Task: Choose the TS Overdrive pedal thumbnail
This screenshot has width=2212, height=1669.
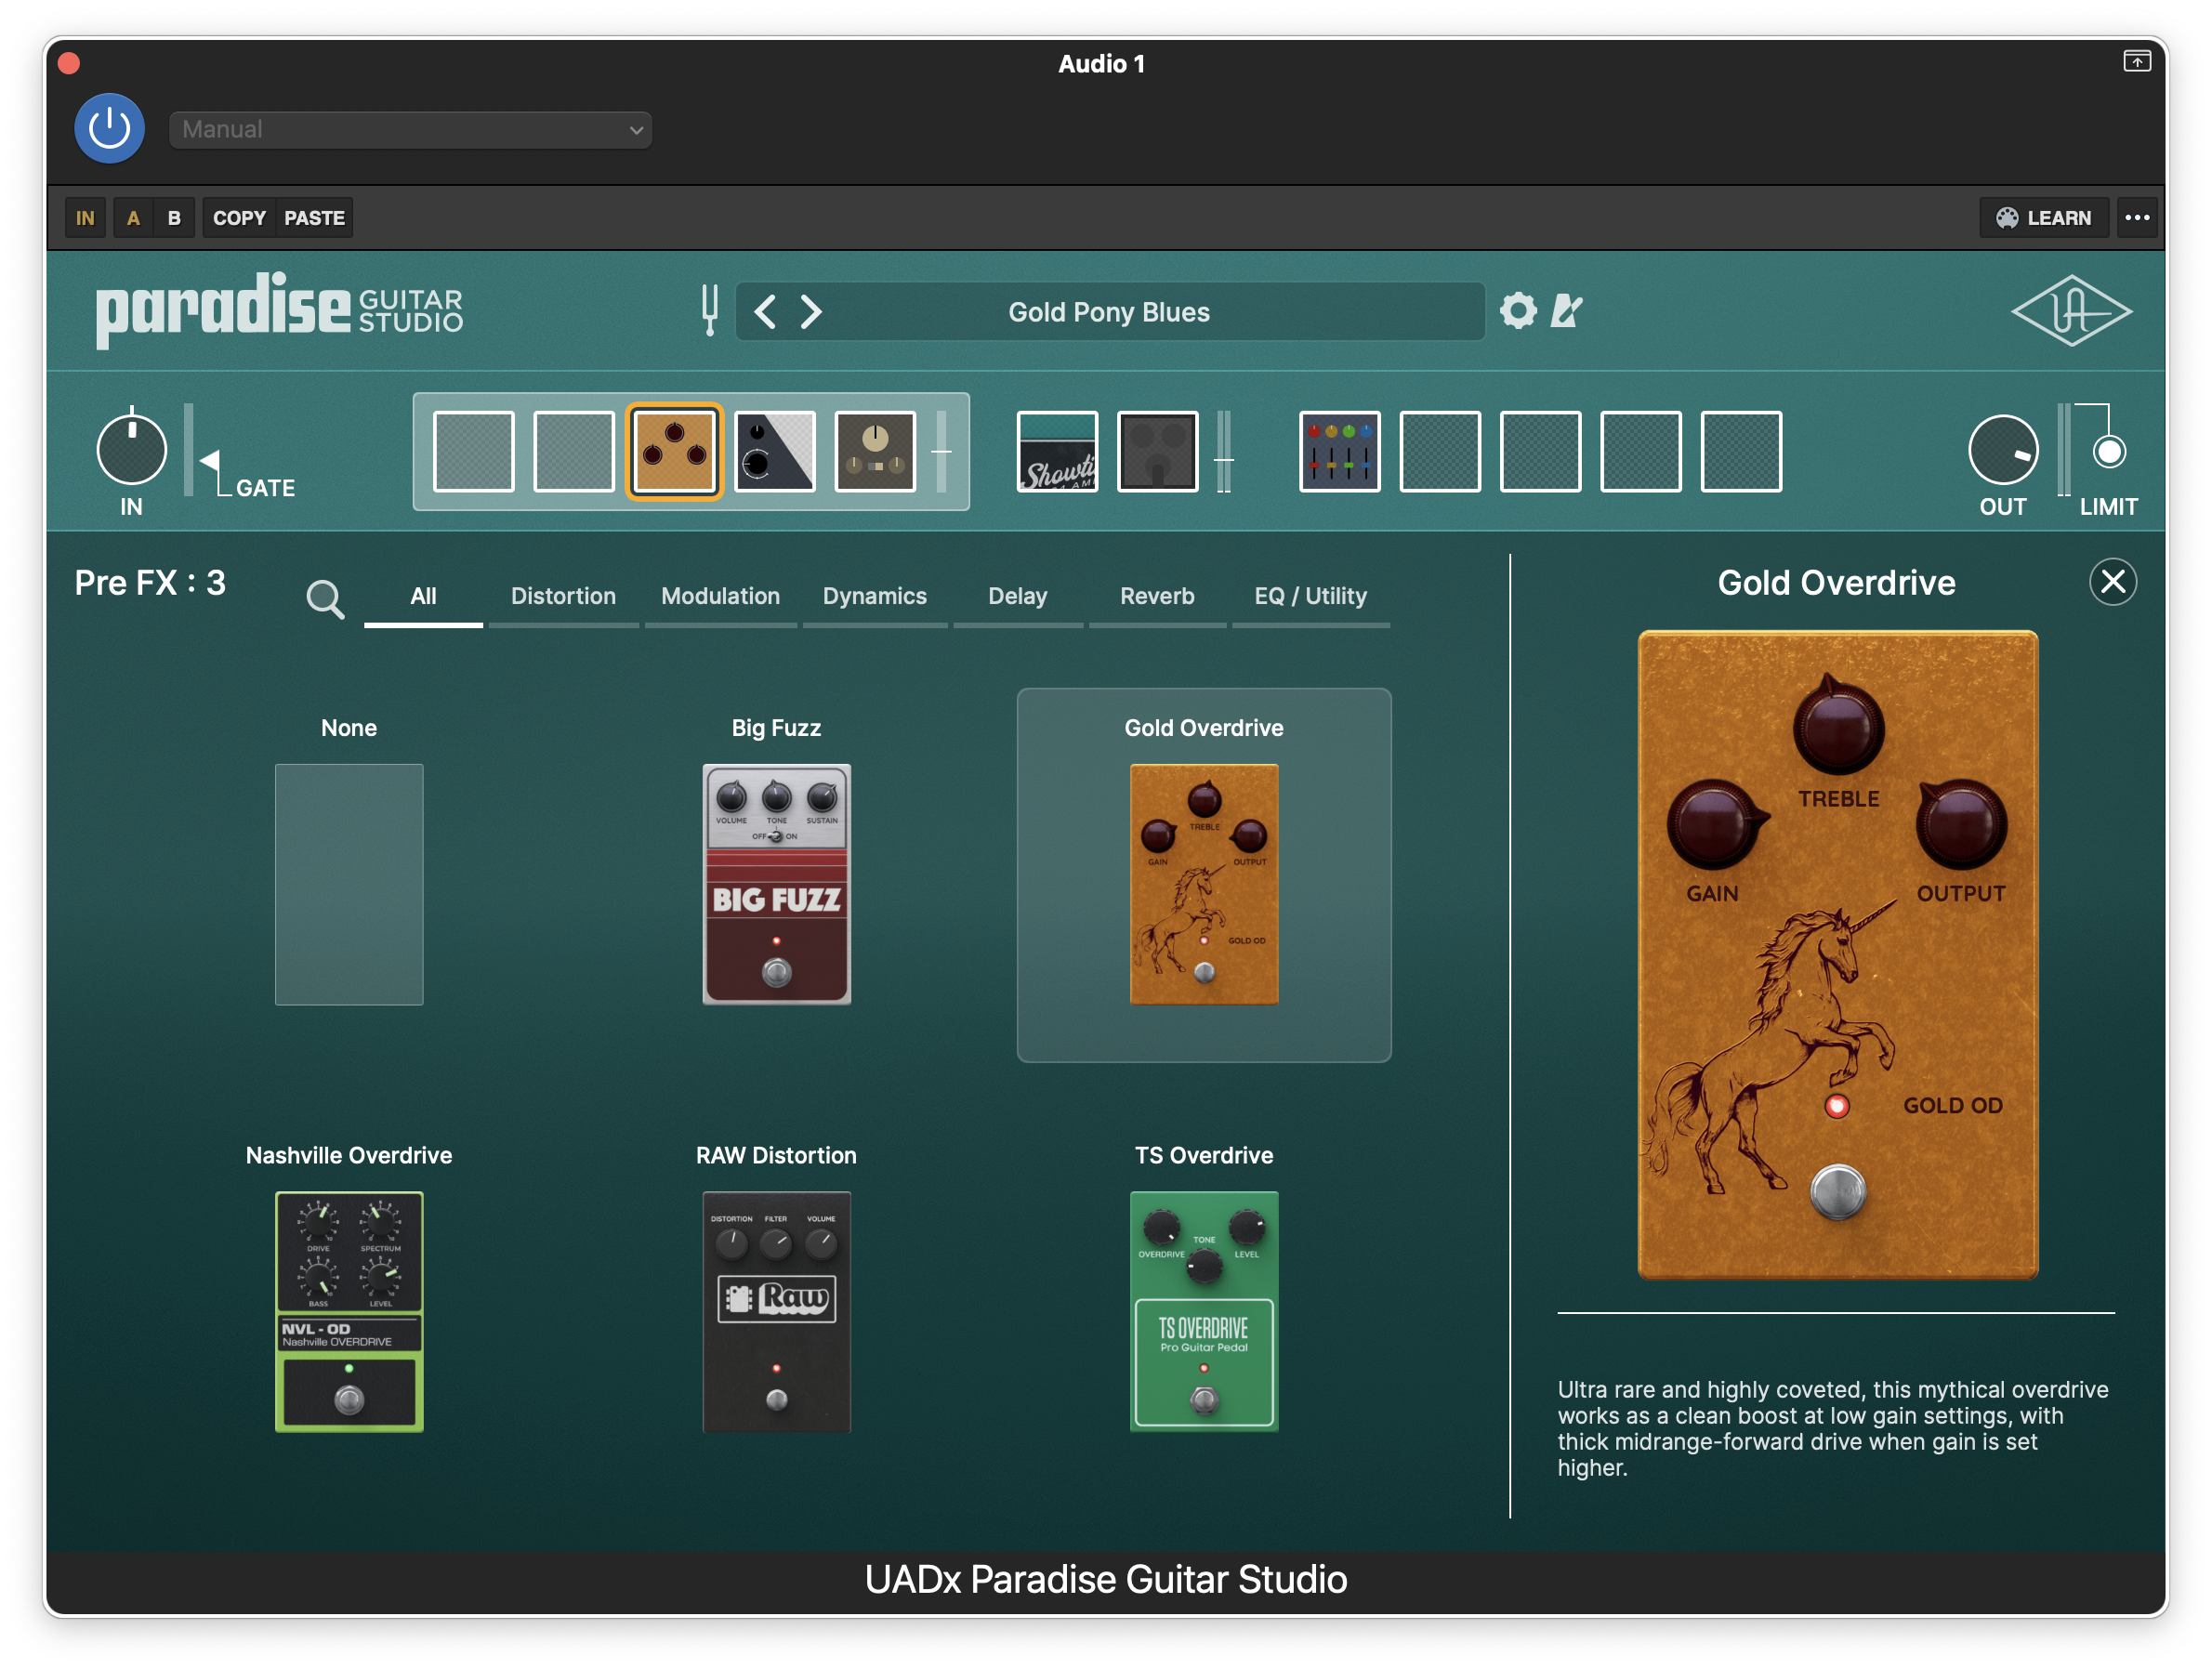Action: [1203, 1311]
